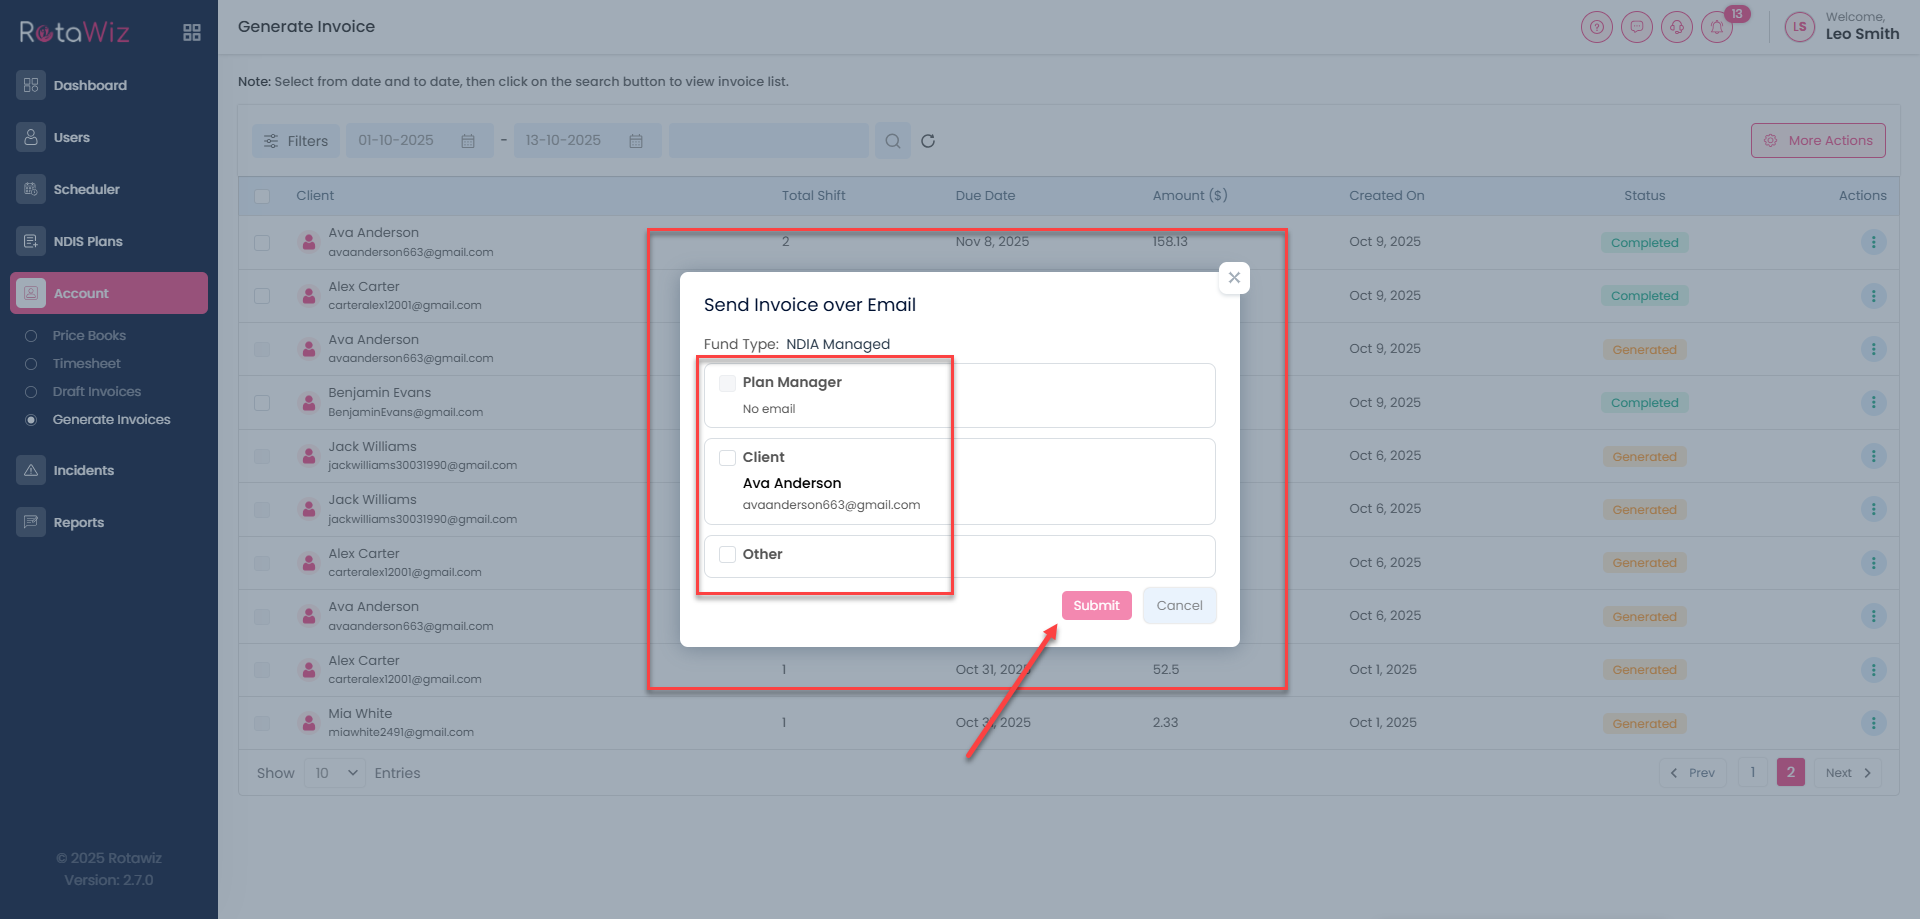Image resolution: width=1920 pixels, height=919 pixels.
Task: Check the Other recipient option
Action: tap(727, 555)
